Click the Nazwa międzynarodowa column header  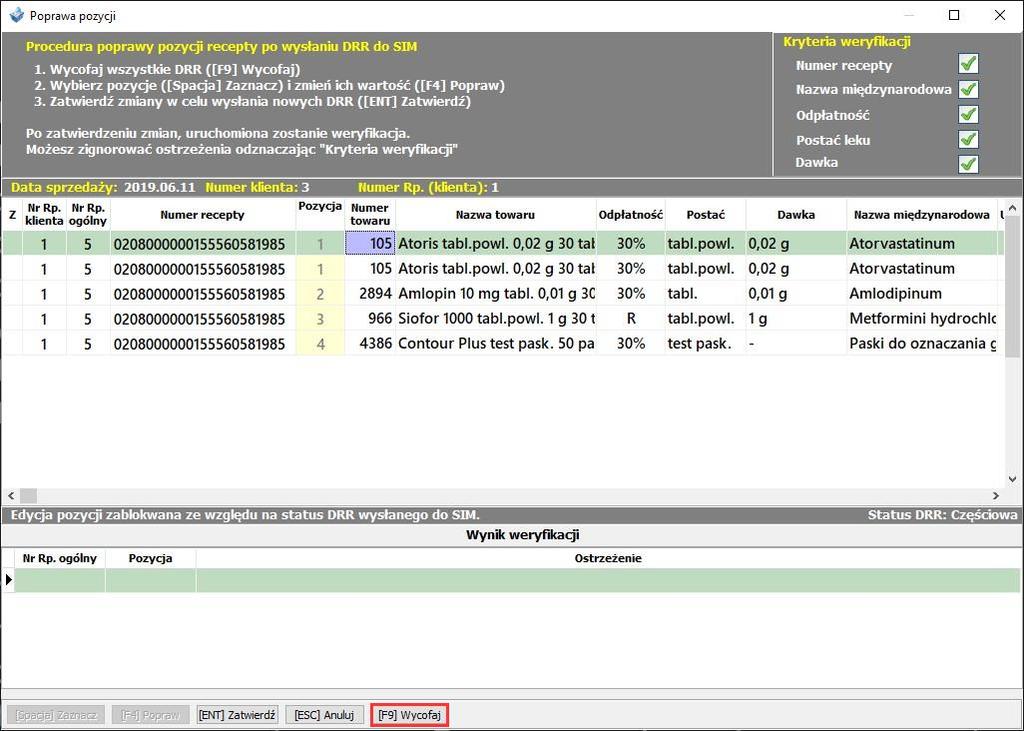tap(922, 215)
